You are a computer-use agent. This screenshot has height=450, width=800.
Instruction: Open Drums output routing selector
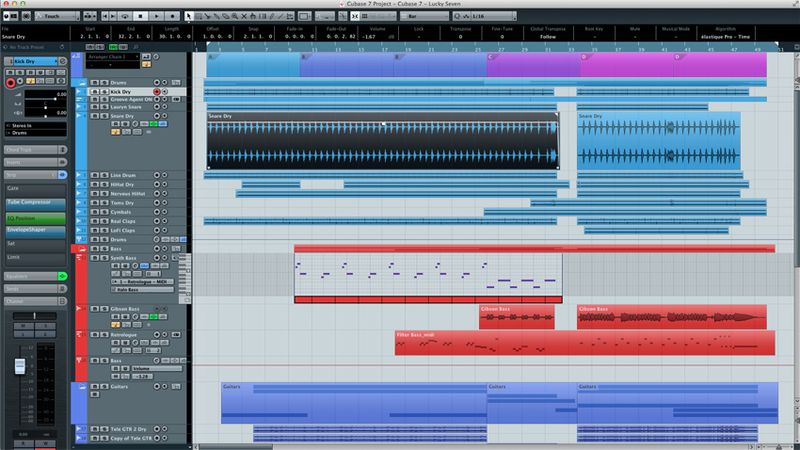point(36,133)
